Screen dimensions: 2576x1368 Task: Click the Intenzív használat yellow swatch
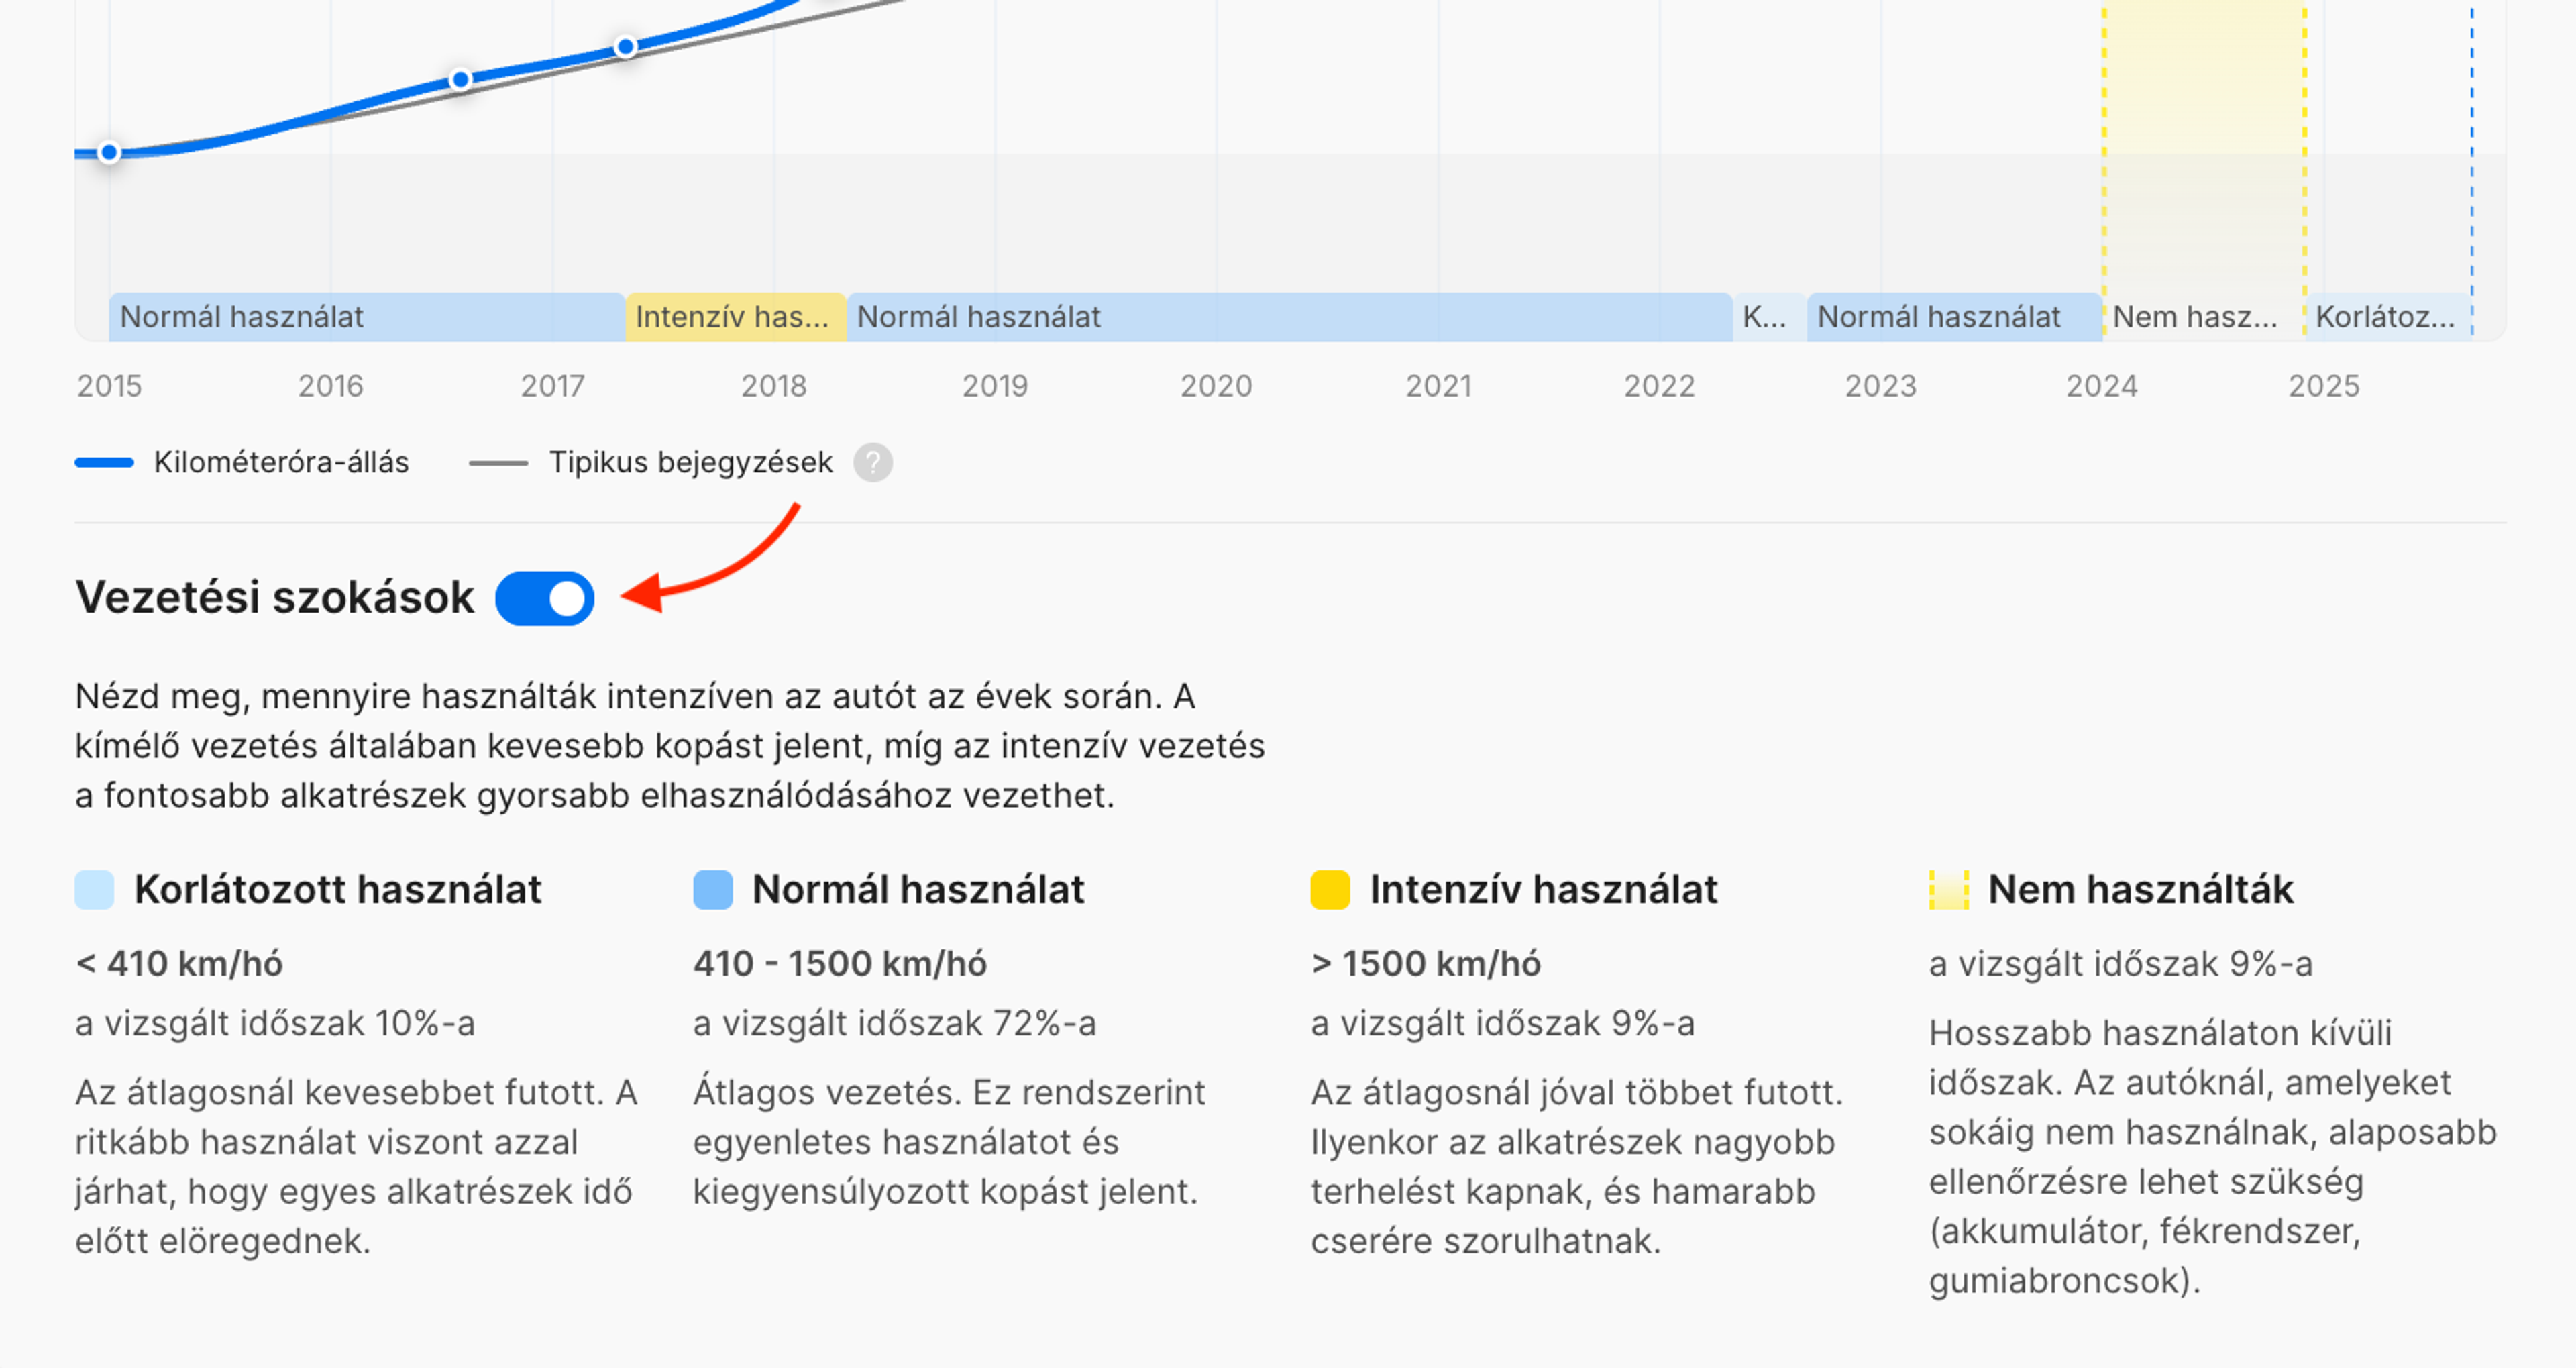[x=1330, y=889]
